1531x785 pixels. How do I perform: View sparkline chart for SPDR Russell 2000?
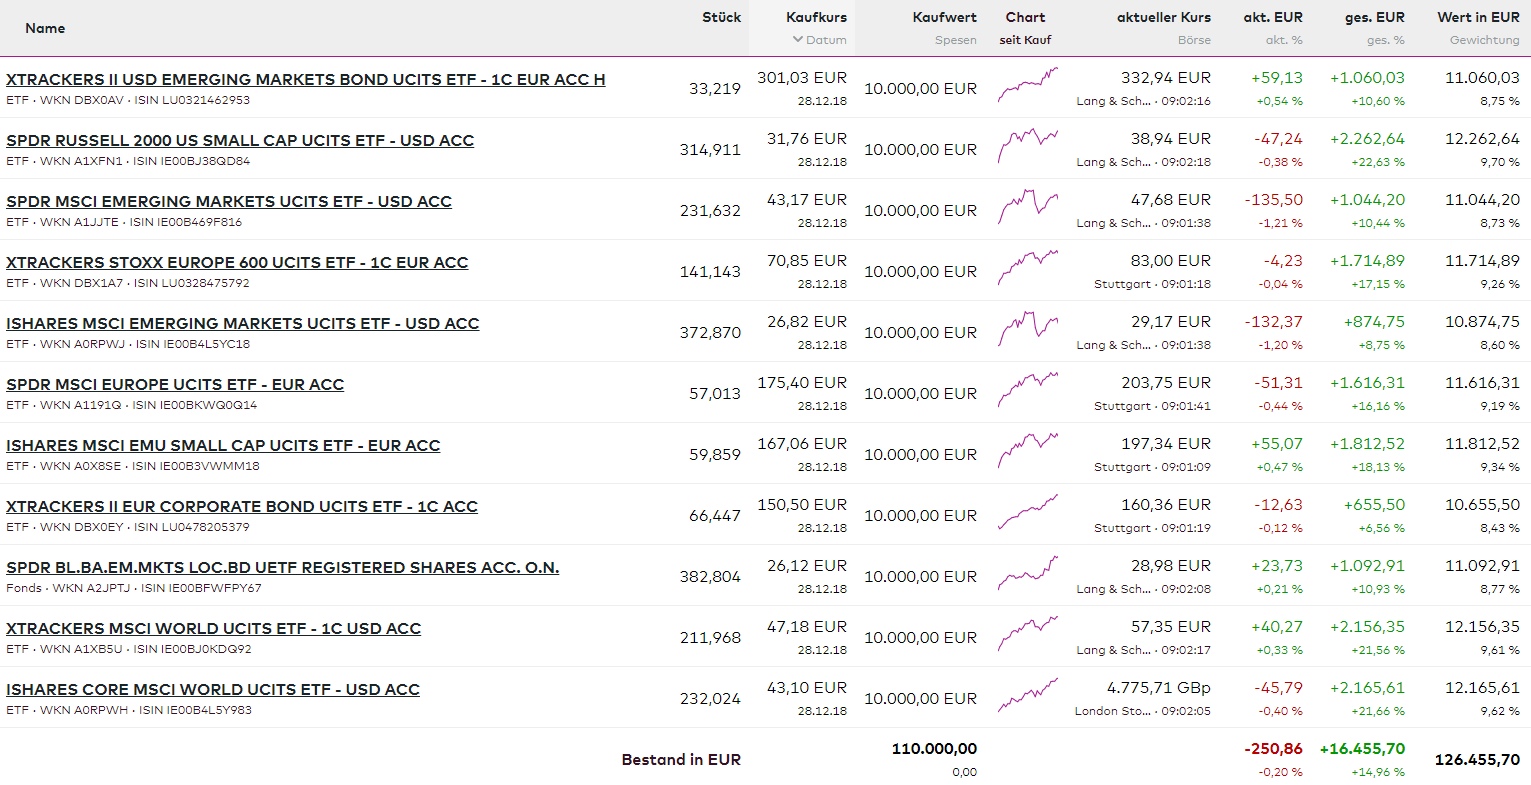tap(1027, 147)
